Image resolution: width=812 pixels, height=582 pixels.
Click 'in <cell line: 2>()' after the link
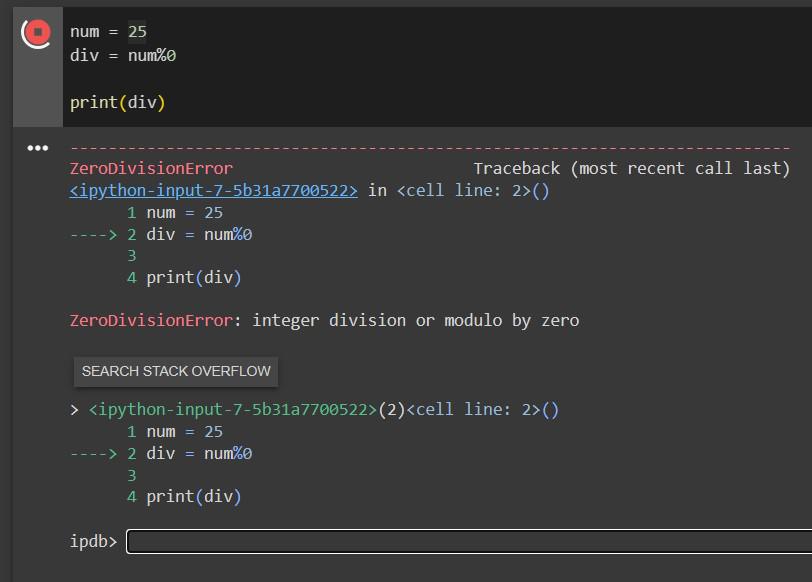pos(458,191)
